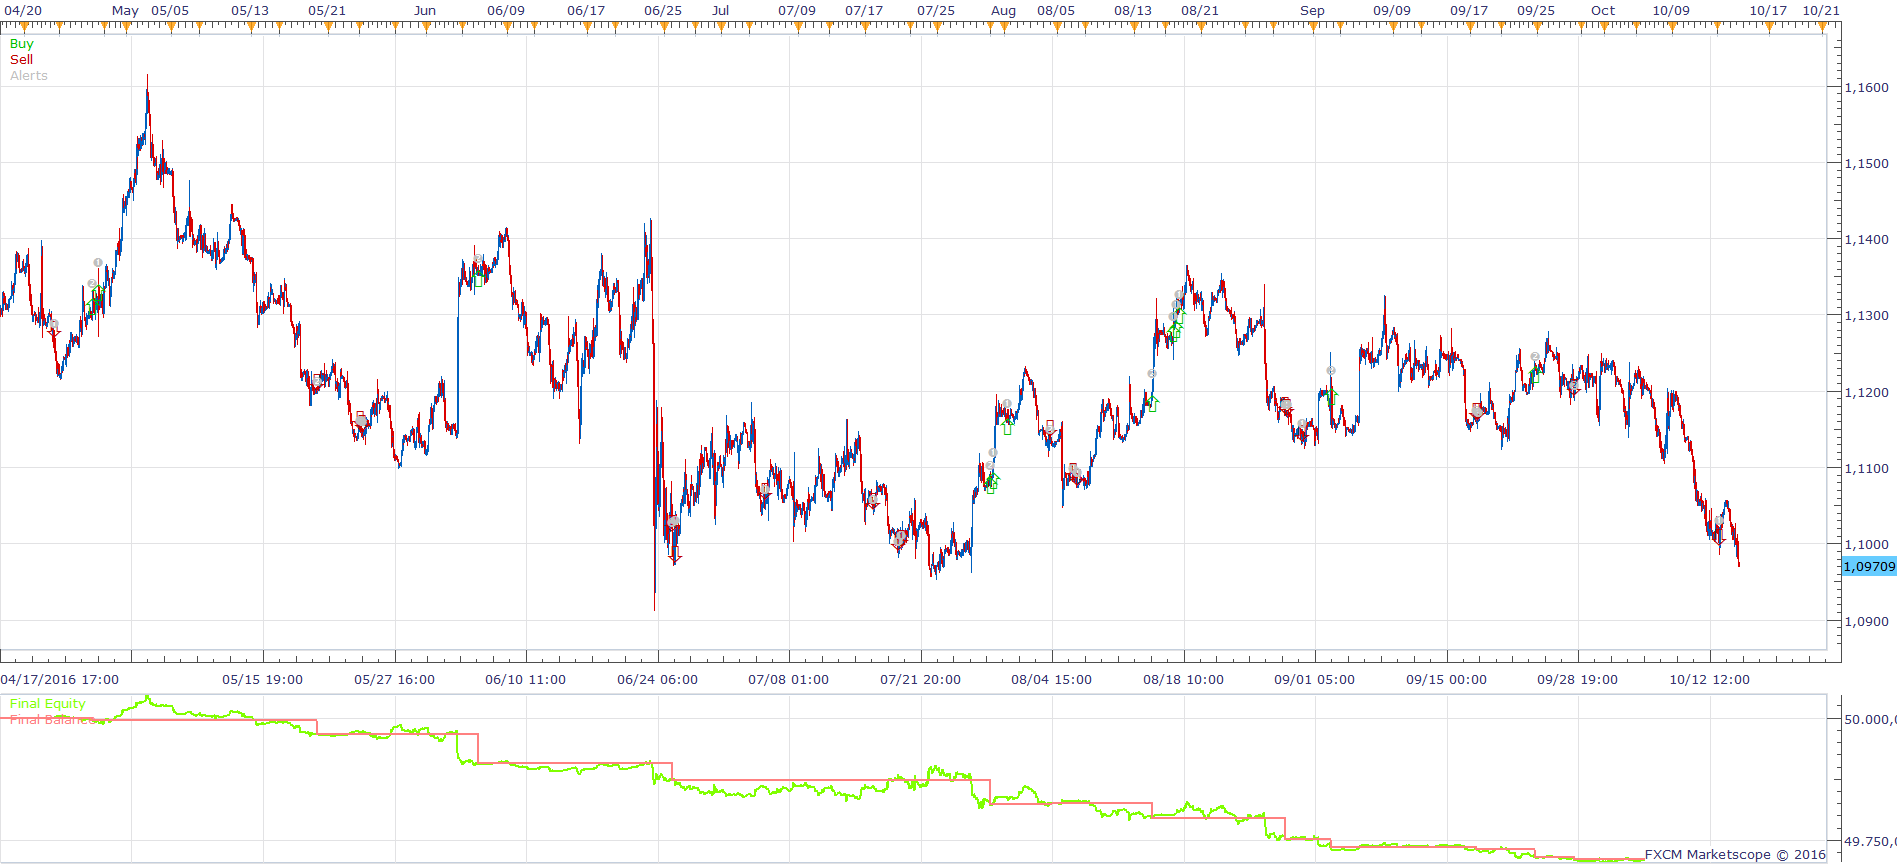This screenshot has width=1899, height=864.
Task: Click the '07/21 20:00' time label
Action: tap(920, 680)
